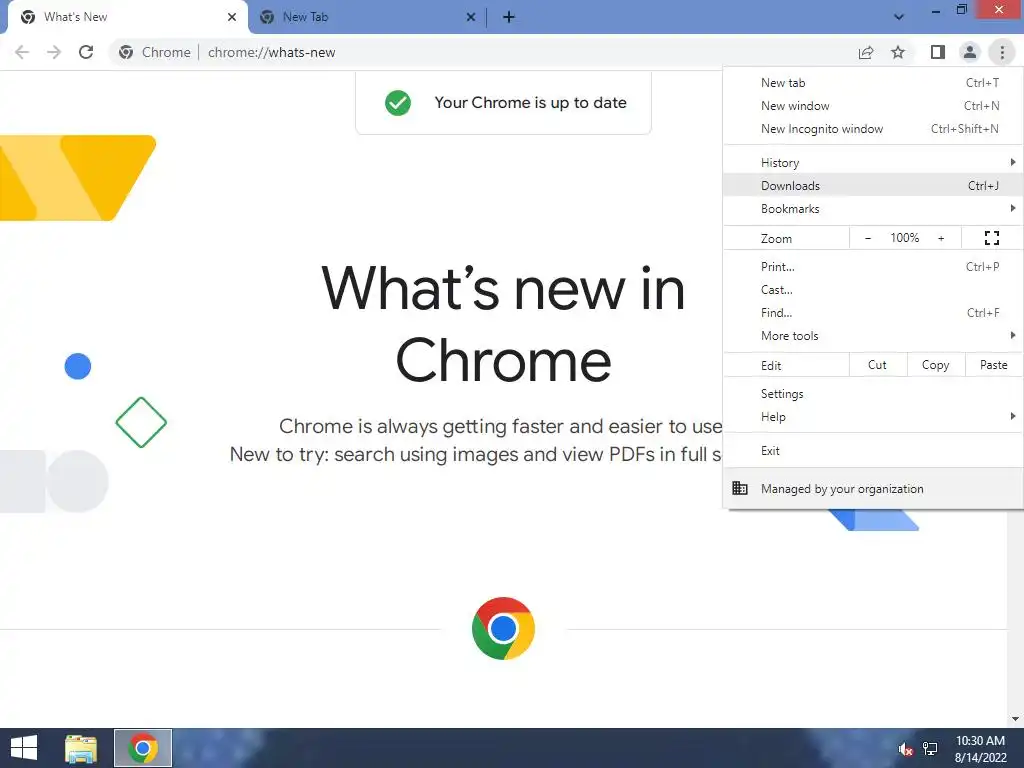
Task: Click the fullscreen icon in Zoom row
Action: click(x=991, y=238)
